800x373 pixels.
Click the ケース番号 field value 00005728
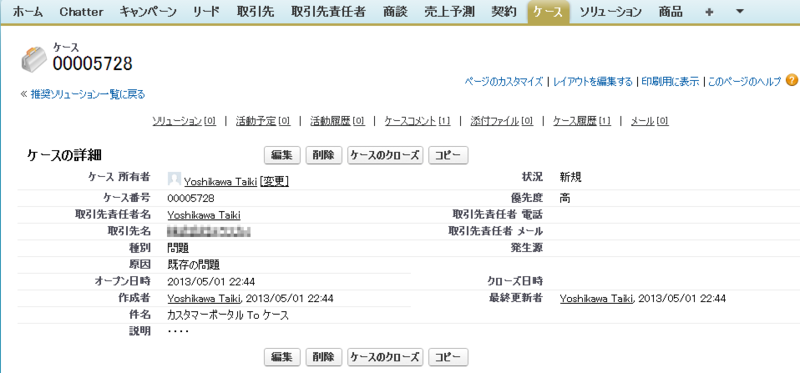(x=191, y=198)
